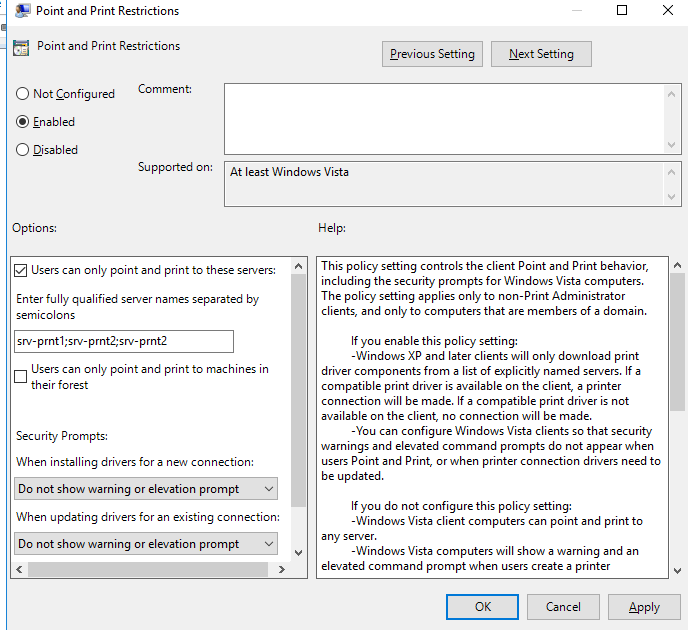Image resolution: width=688 pixels, height=630 pixels.
Task: Click the Options horizontal scrollbar thumb
Action: pyautogui.click(x=148, y=569)
